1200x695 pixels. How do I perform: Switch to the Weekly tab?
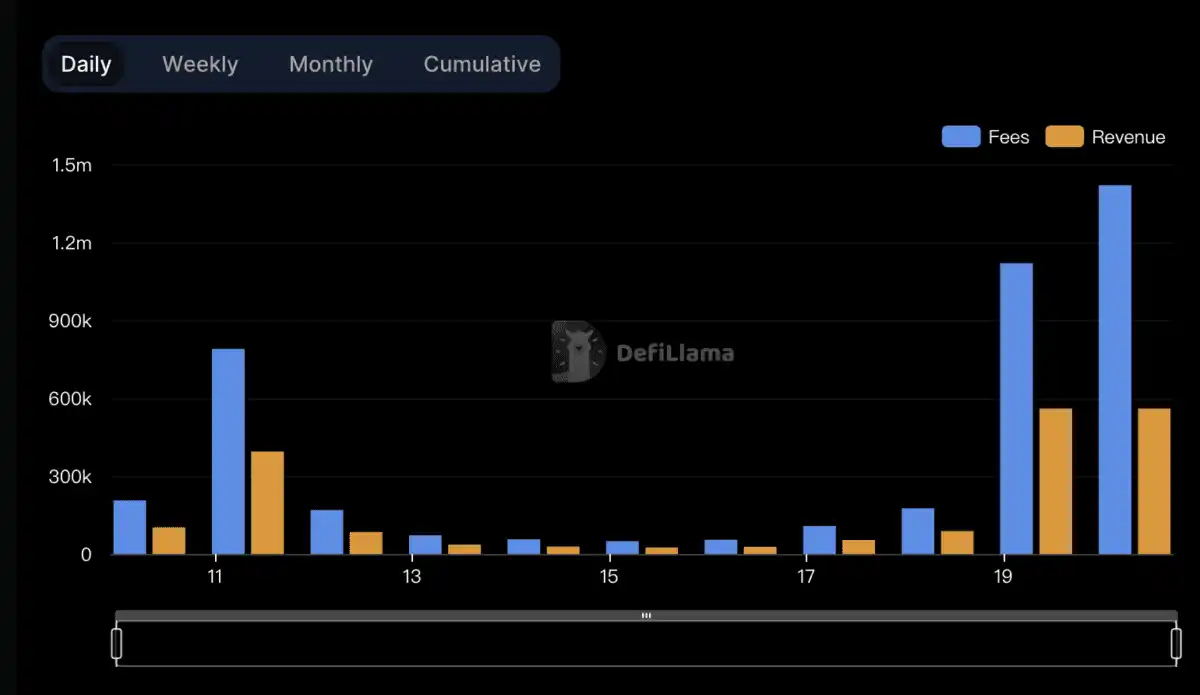click(x=200, y=64)
